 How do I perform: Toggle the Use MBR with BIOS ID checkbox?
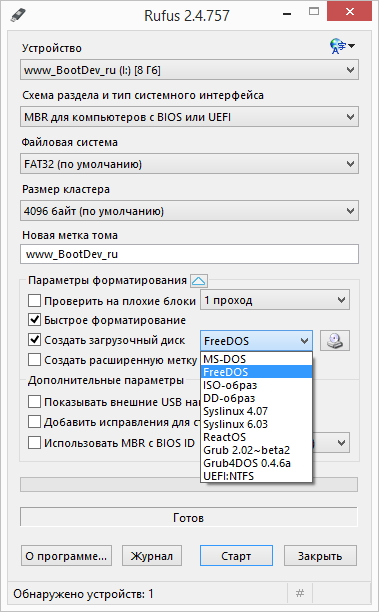(34, 443)
